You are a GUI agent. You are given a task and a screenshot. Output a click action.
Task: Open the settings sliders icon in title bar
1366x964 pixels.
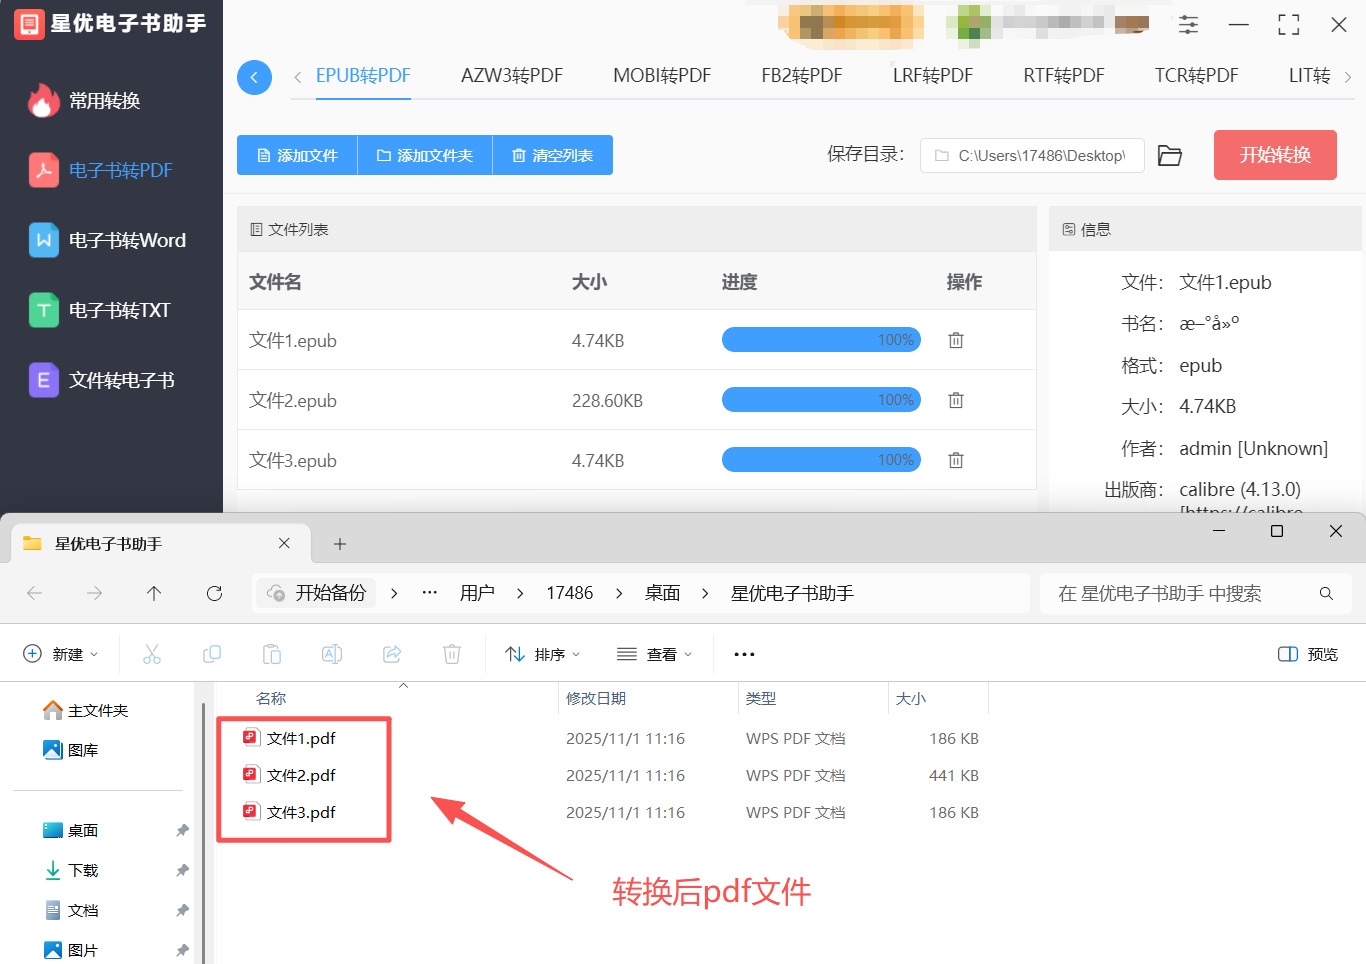click(x=1188, y=24)
